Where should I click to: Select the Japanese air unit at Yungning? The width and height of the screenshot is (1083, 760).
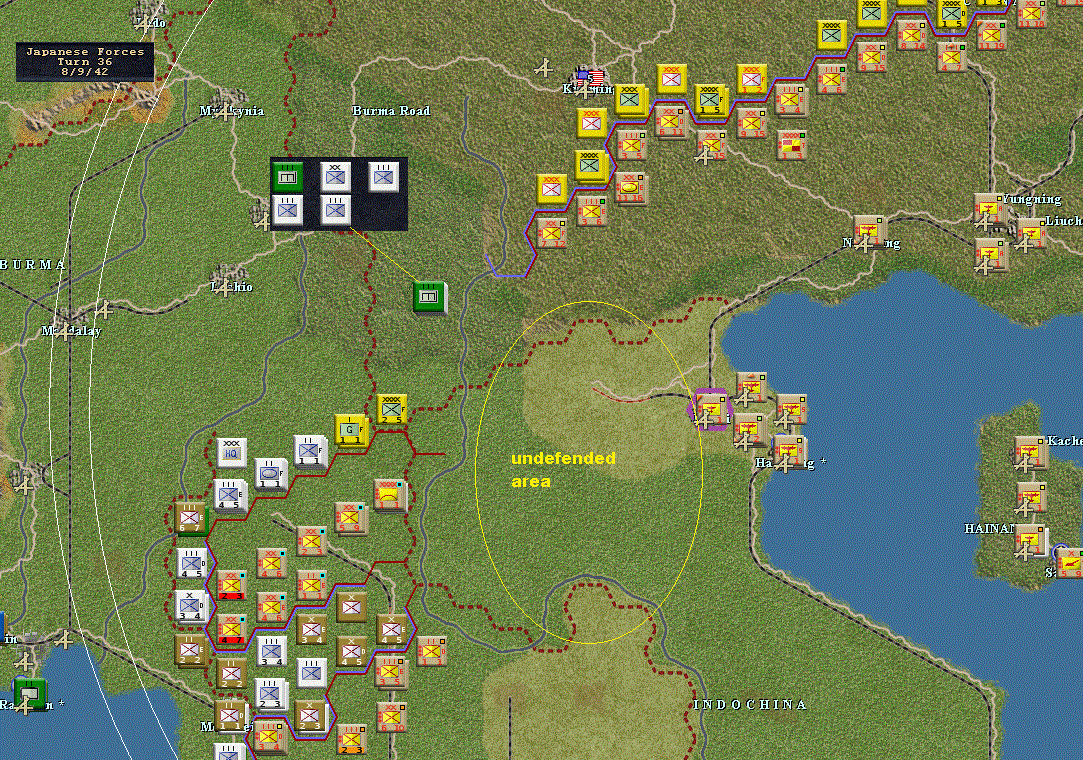[x=990, y=209]
